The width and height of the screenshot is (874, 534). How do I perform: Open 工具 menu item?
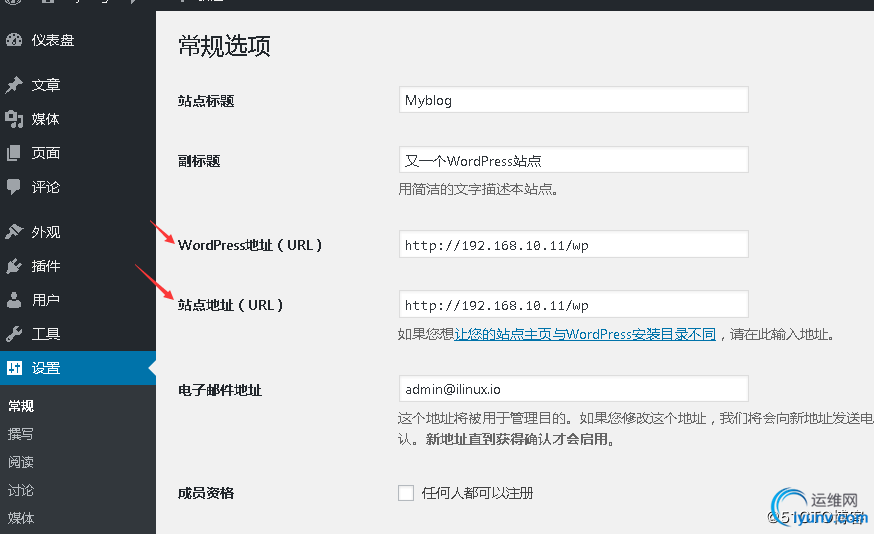(x=46, y=334)
